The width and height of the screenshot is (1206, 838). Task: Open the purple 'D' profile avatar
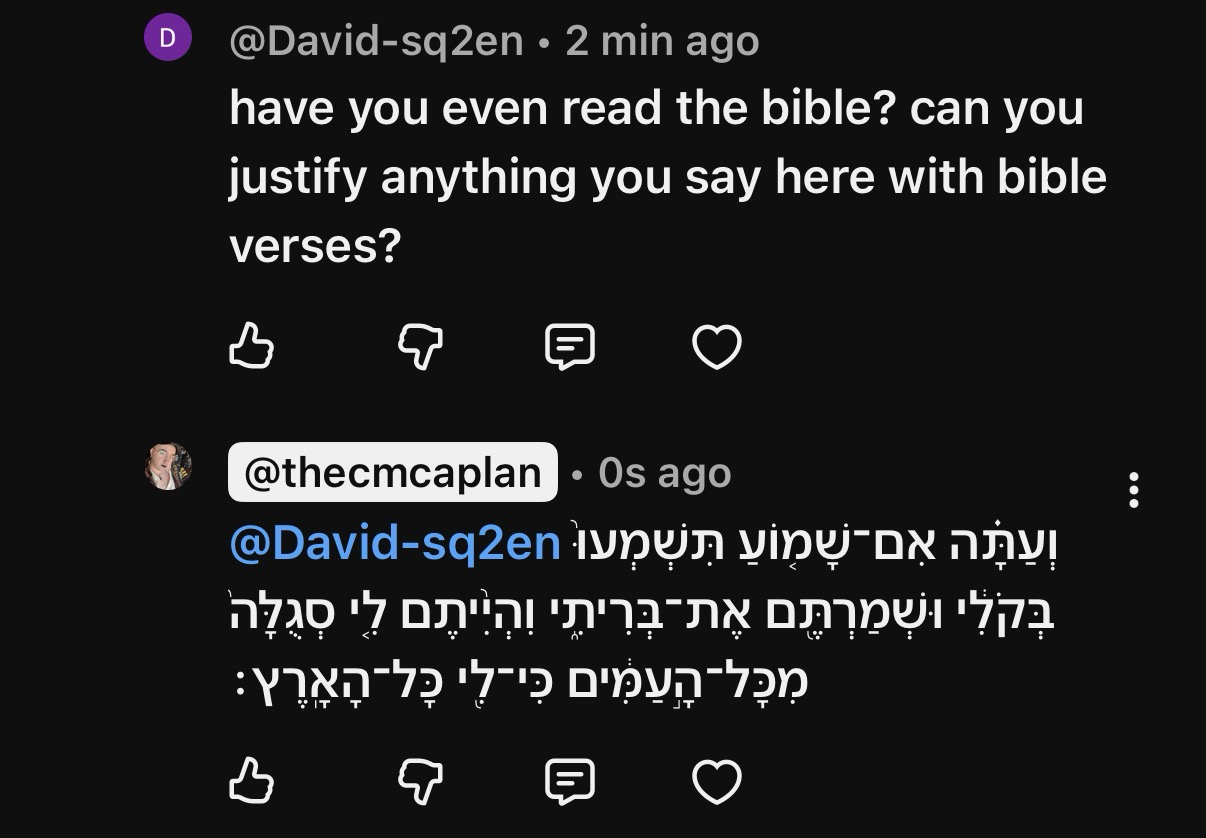[x=168, y=38]
